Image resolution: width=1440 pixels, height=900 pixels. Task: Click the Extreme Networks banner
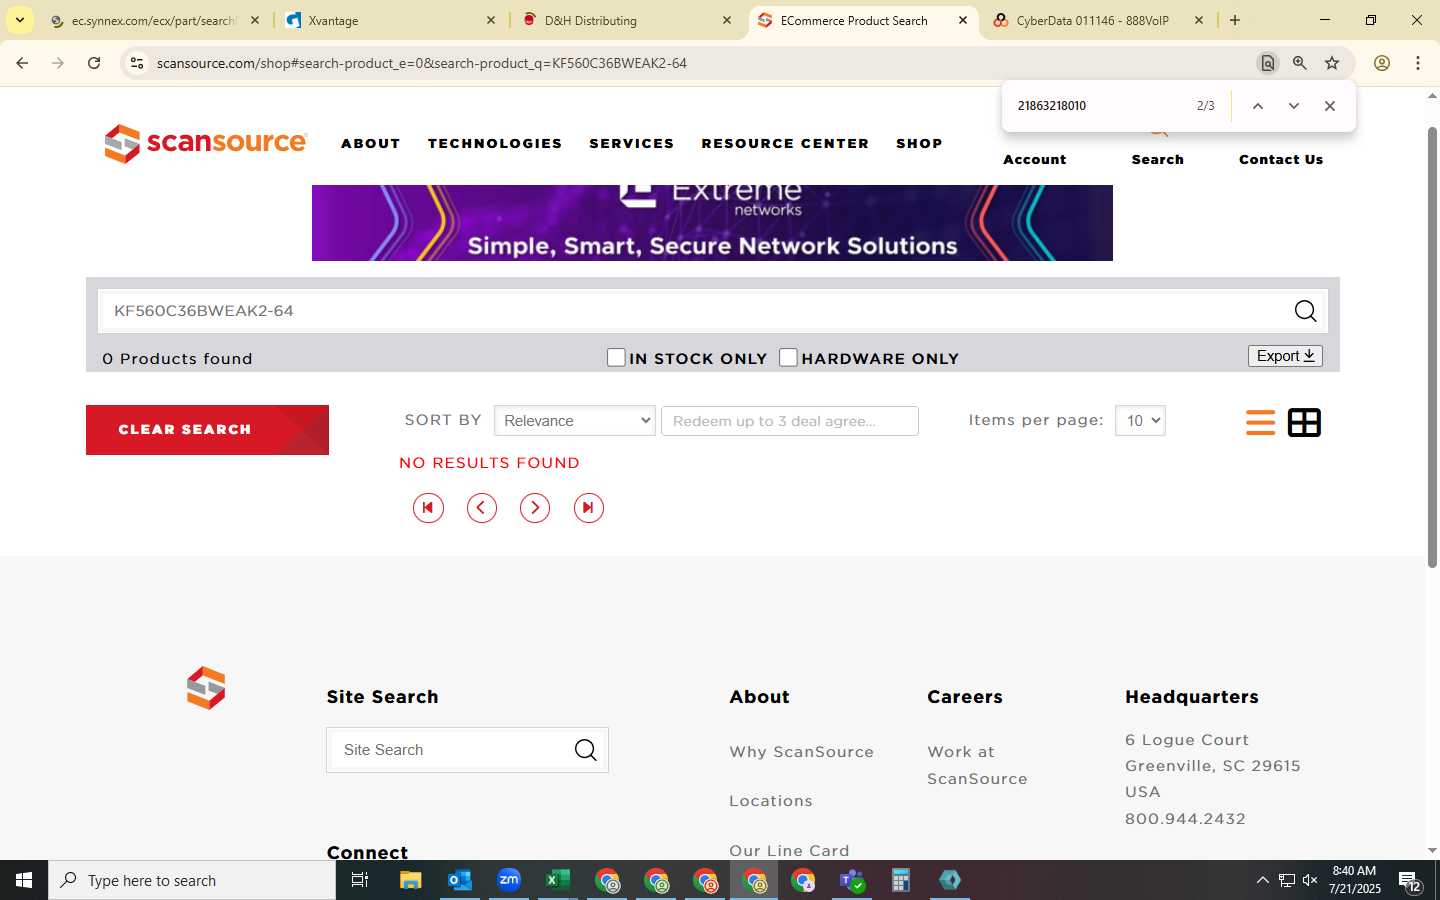[712, 223]
